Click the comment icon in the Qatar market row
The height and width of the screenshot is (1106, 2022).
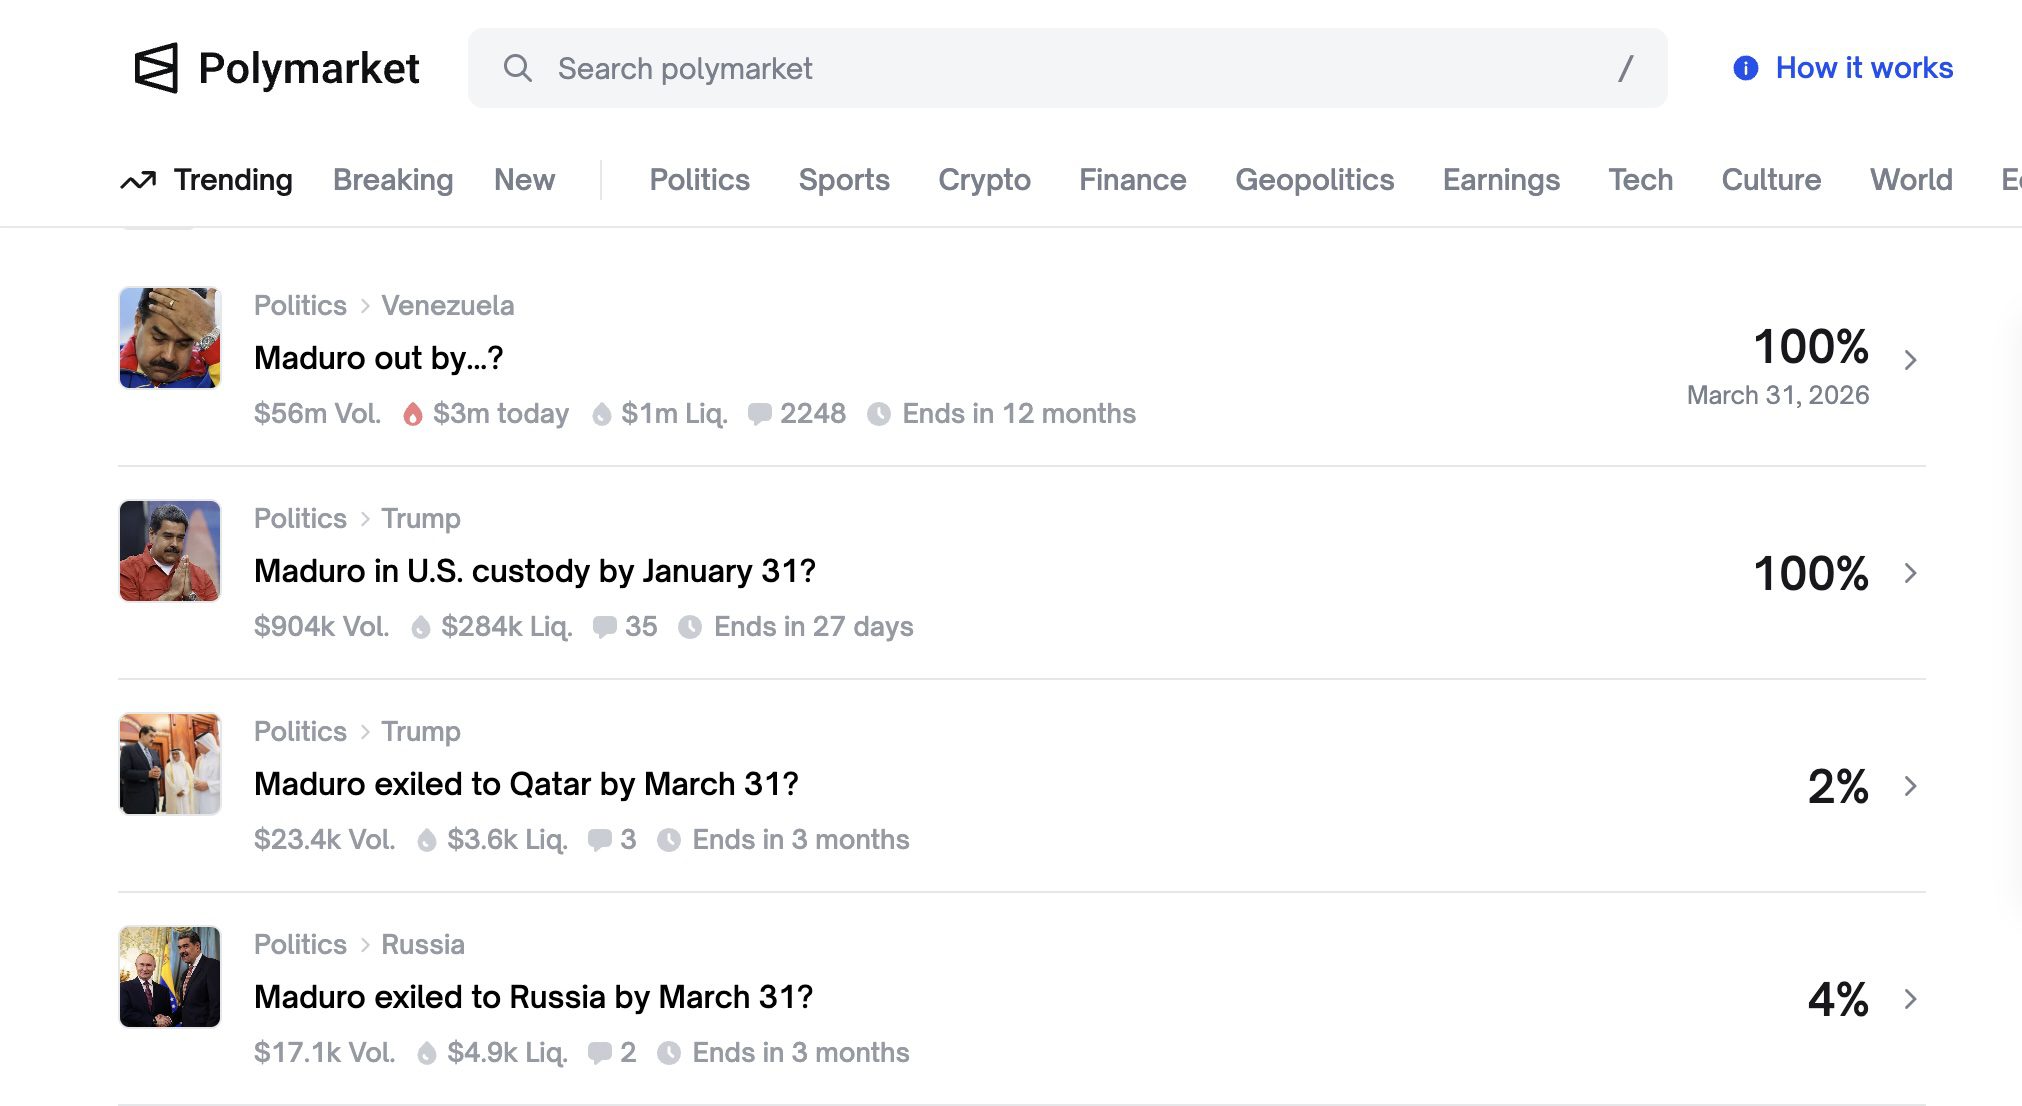(599, 840)
